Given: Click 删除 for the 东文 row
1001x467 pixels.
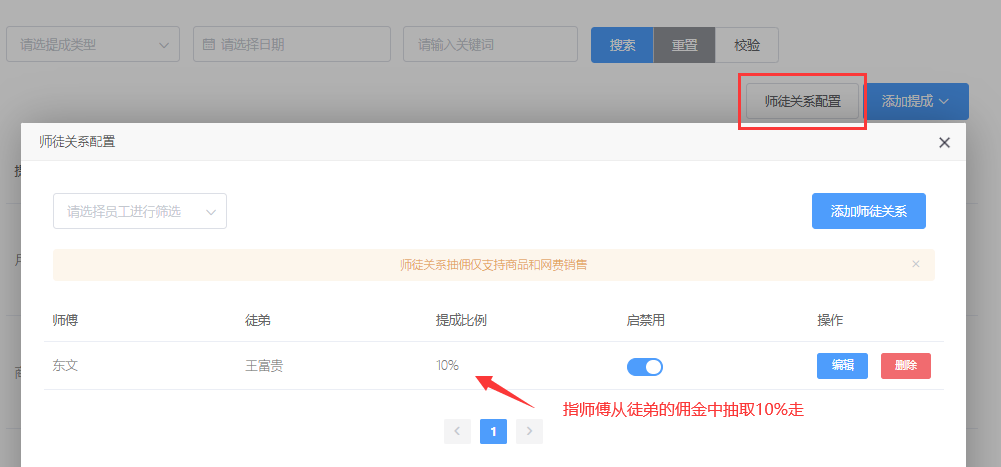Looking at the screenshot, I should click(906, 366).
